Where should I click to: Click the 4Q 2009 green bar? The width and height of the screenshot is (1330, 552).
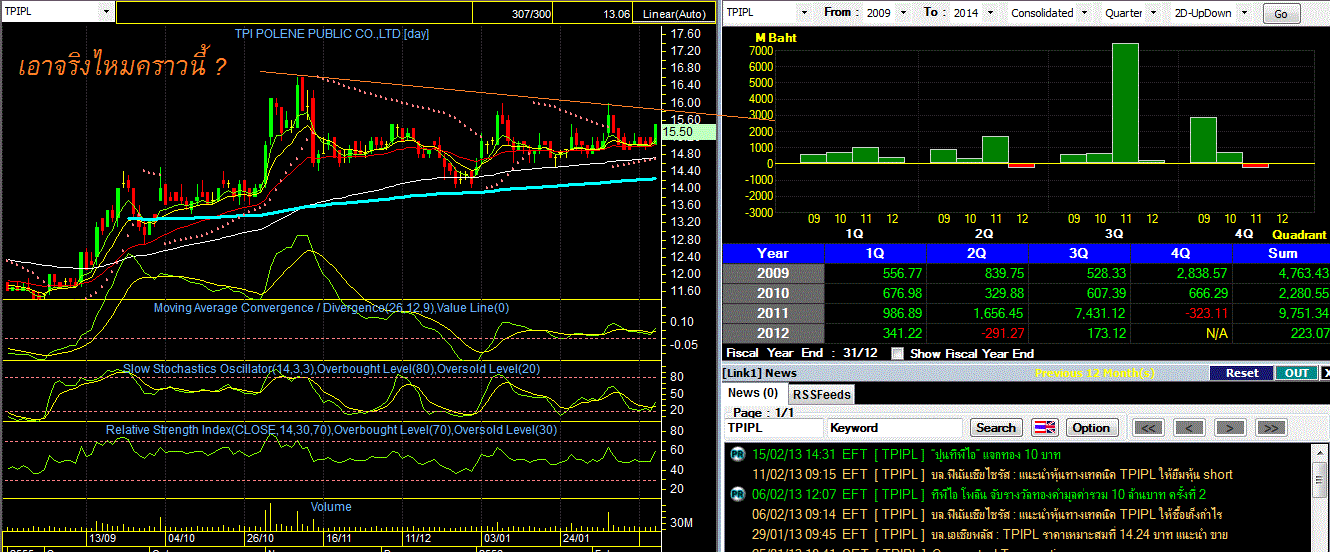[x=1203, y=140]
